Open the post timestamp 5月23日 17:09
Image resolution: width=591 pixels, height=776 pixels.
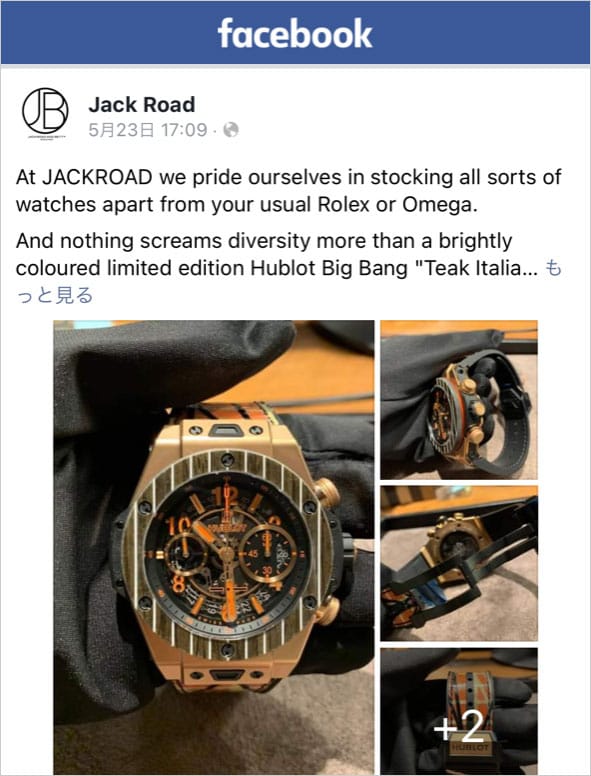point(148,130)
